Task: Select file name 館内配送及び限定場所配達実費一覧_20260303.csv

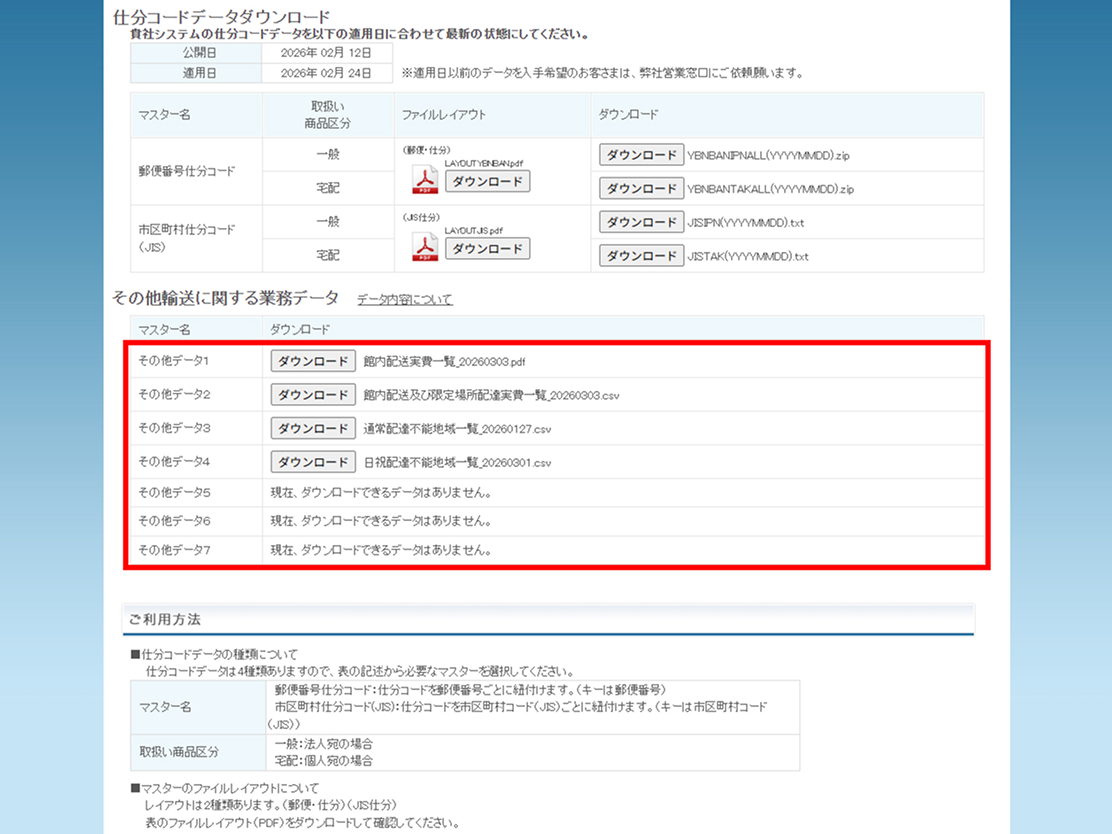Action: pos(491,395)
